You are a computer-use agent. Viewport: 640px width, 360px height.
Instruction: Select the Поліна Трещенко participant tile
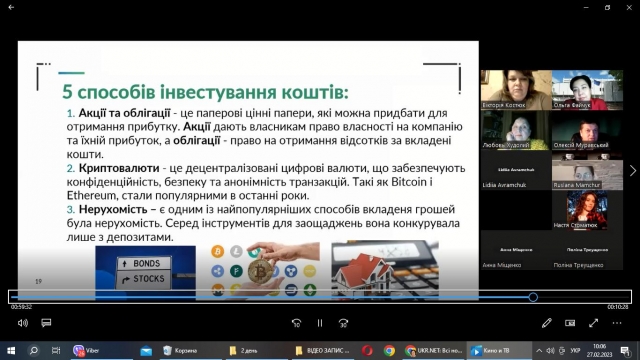tap(587, 250)
